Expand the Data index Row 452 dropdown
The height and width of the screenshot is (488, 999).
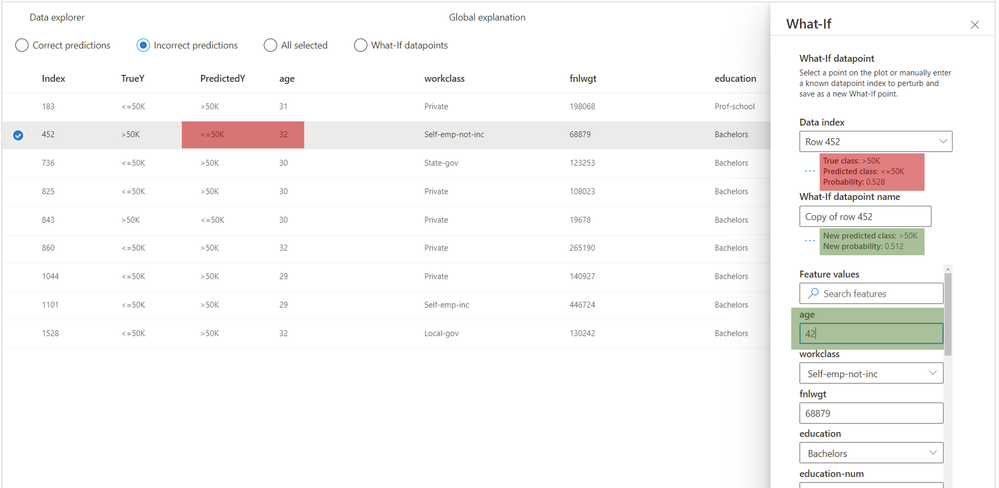(875, 141)
